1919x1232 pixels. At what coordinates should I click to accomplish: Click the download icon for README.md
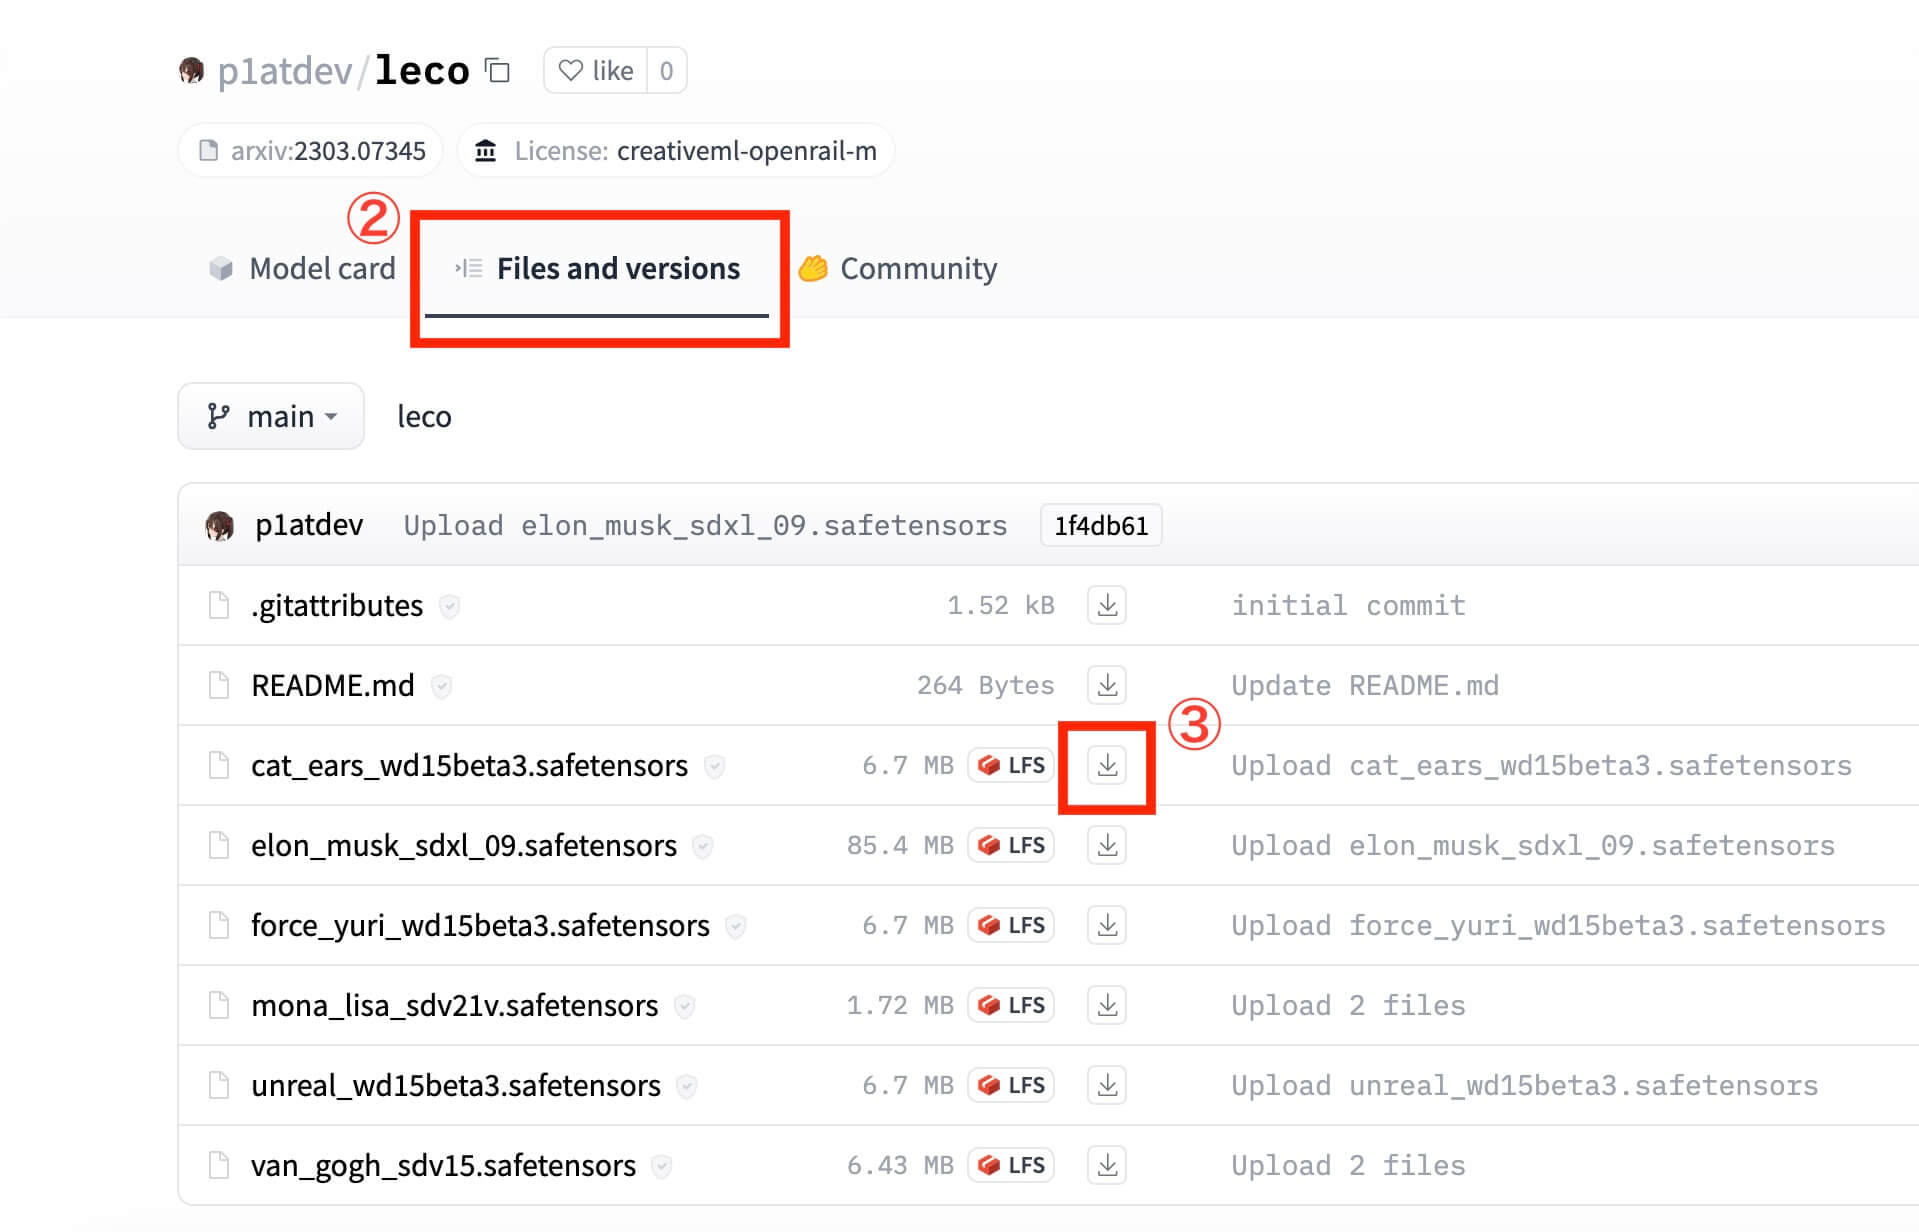pyautogui.click(x=1106, y=686)
